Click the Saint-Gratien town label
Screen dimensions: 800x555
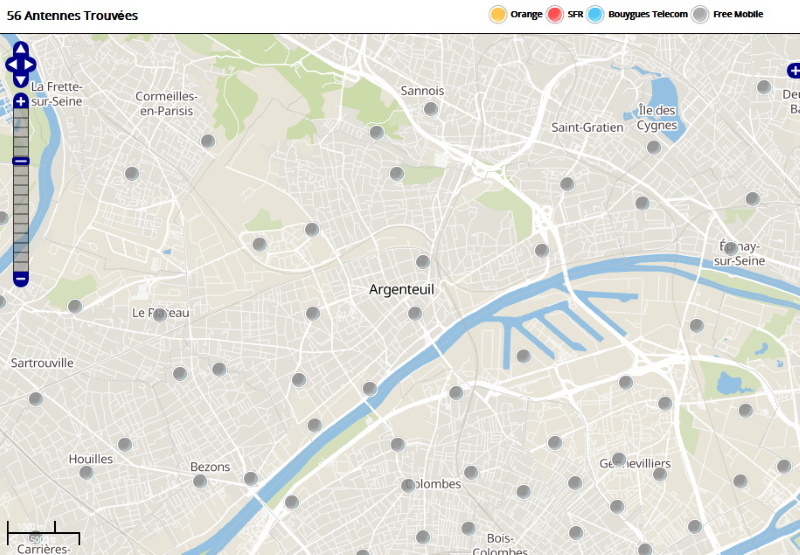tap(587, 128)
